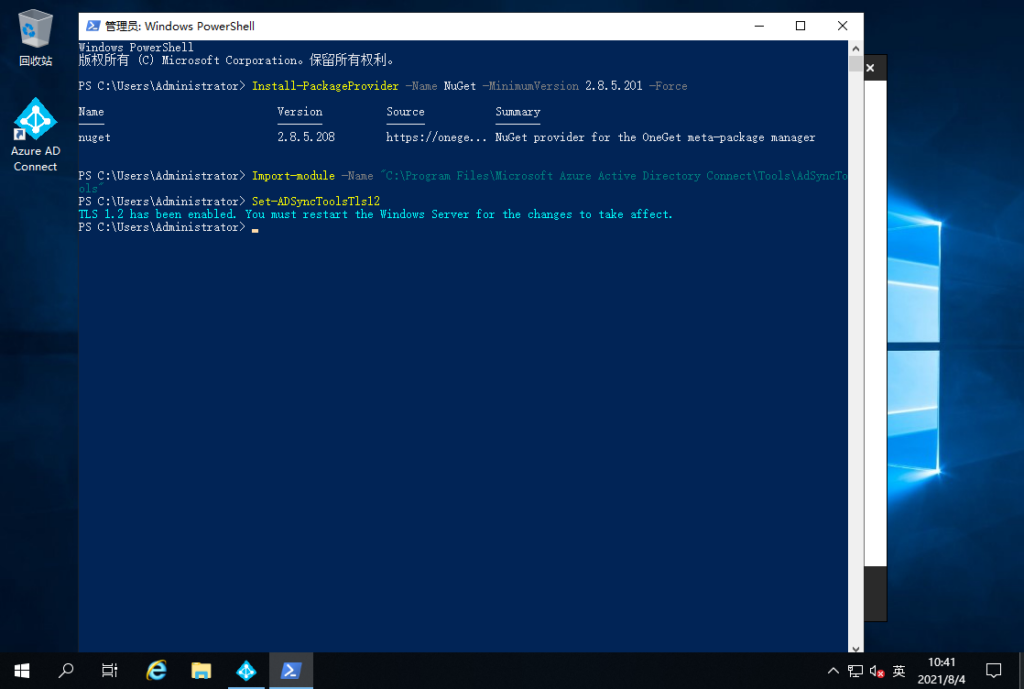The image size is (1024, 689).
Task: Open taskbar search with the magnifier icon
Action: click(x=66, y=671)
